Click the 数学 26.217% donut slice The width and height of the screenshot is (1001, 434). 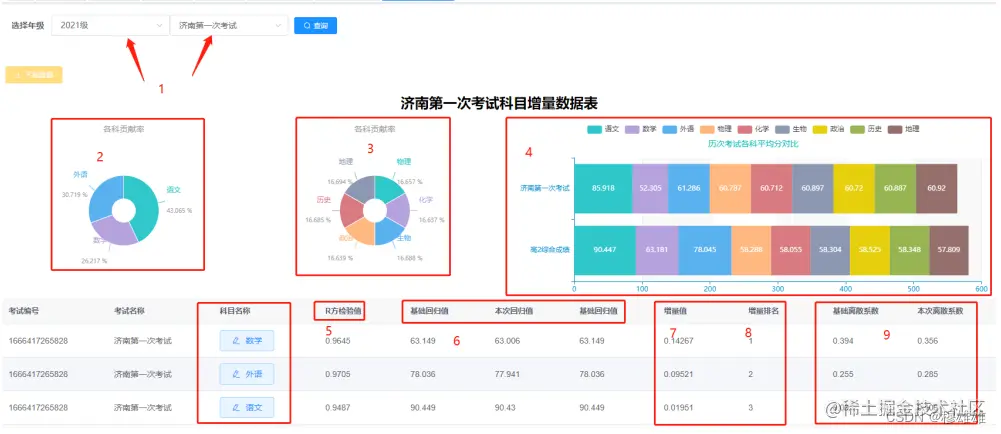[115, 230]
